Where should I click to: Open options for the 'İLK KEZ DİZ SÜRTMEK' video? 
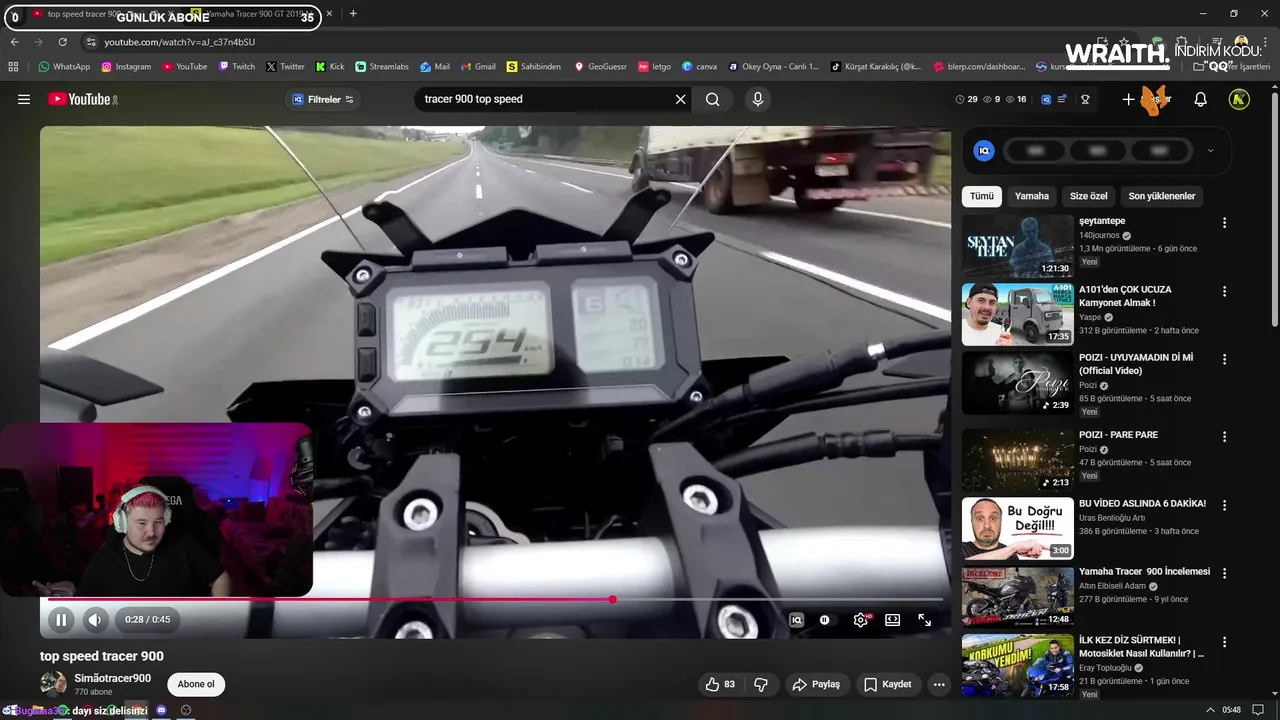coord(1224,641)
